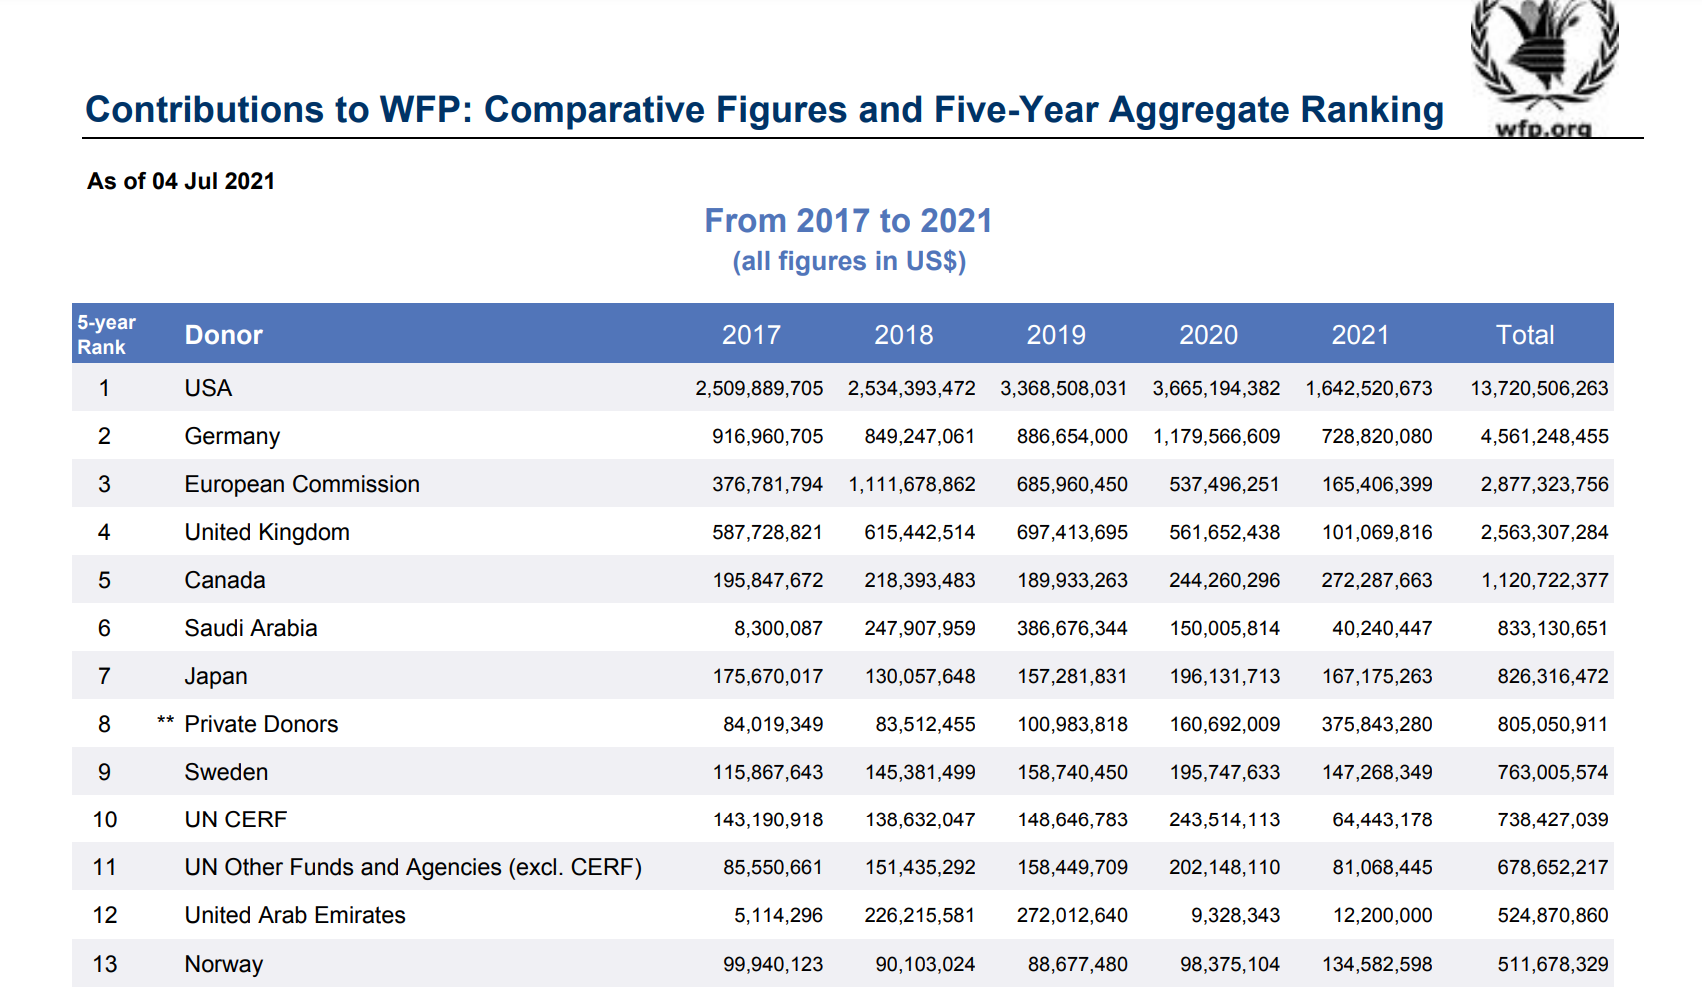This screenshot has height=995, width=1702.
Task: Click Private Donors total 805,050,911
Action: pyautogui.click(x=1553, y=724)
